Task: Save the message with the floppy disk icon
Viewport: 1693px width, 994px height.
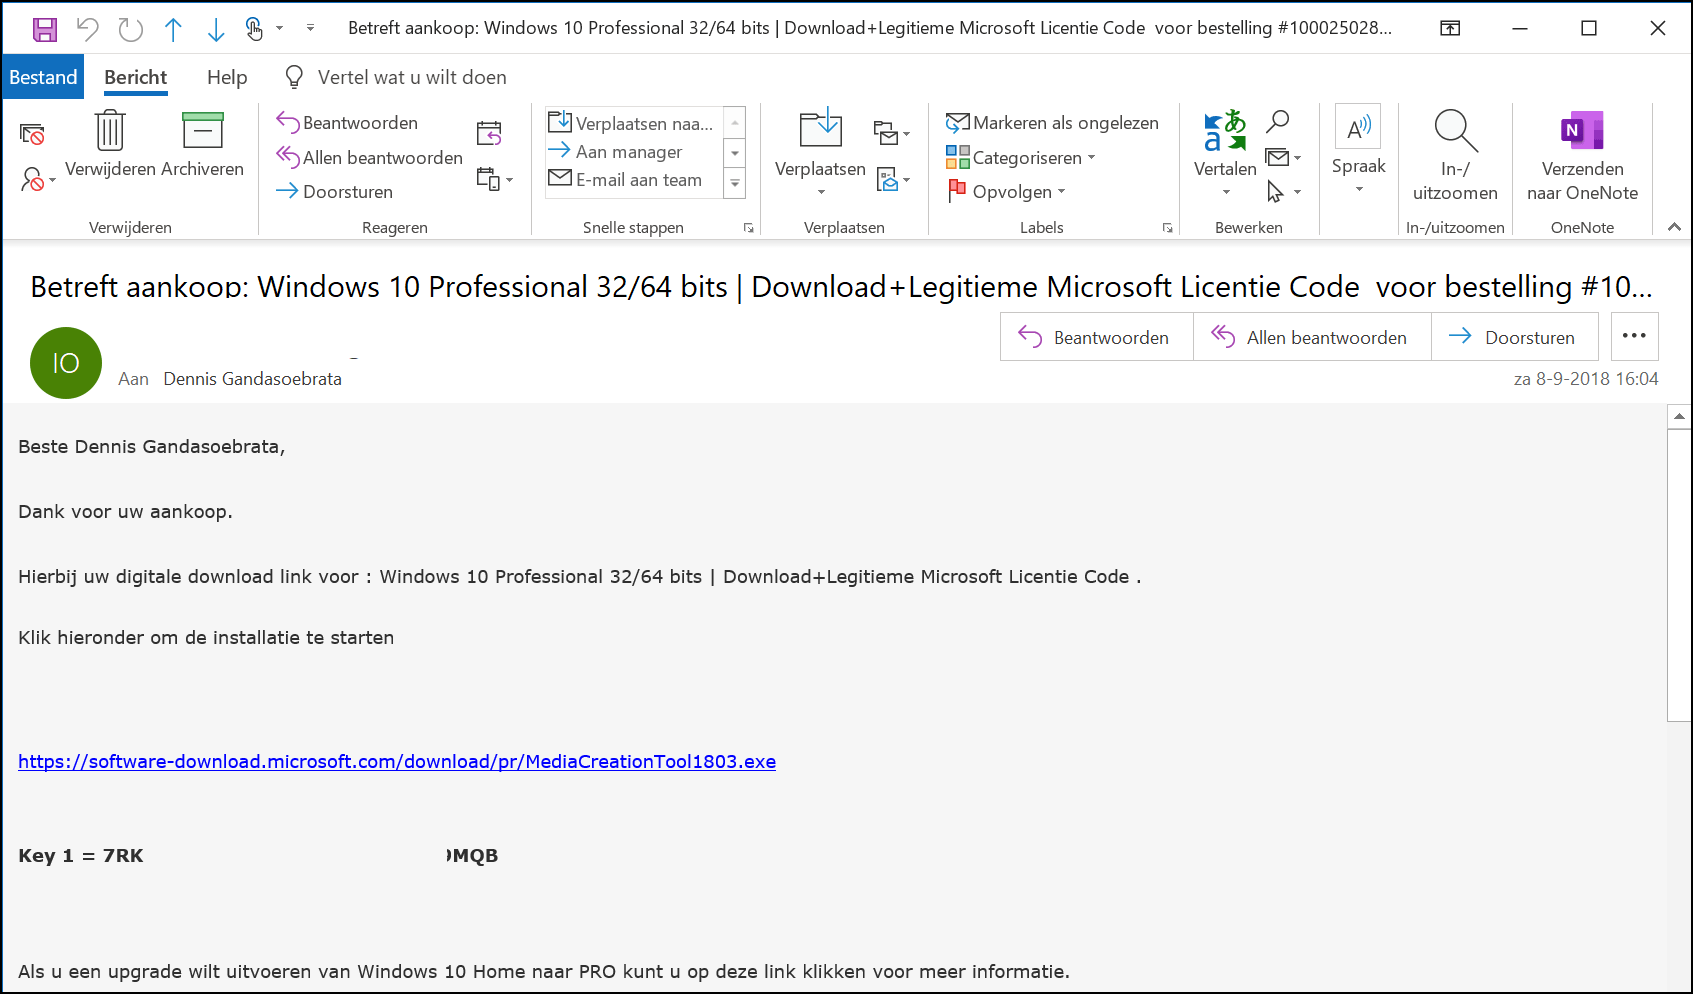Action: pyautogui.click(x=45, y=29)
